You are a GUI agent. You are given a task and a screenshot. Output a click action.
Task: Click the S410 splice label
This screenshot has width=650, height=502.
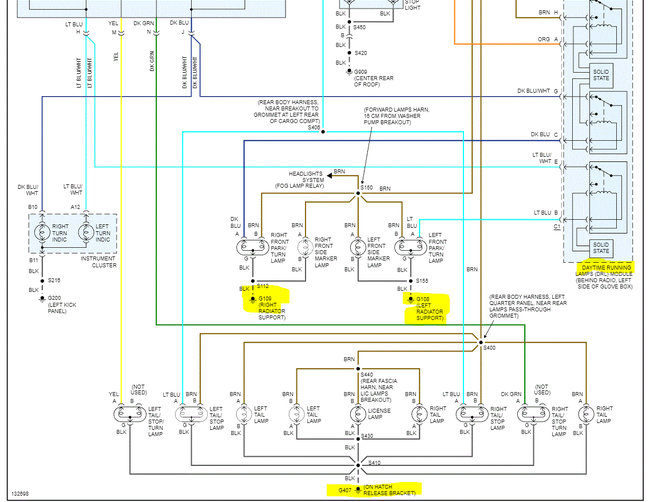[x=374, y=462]
